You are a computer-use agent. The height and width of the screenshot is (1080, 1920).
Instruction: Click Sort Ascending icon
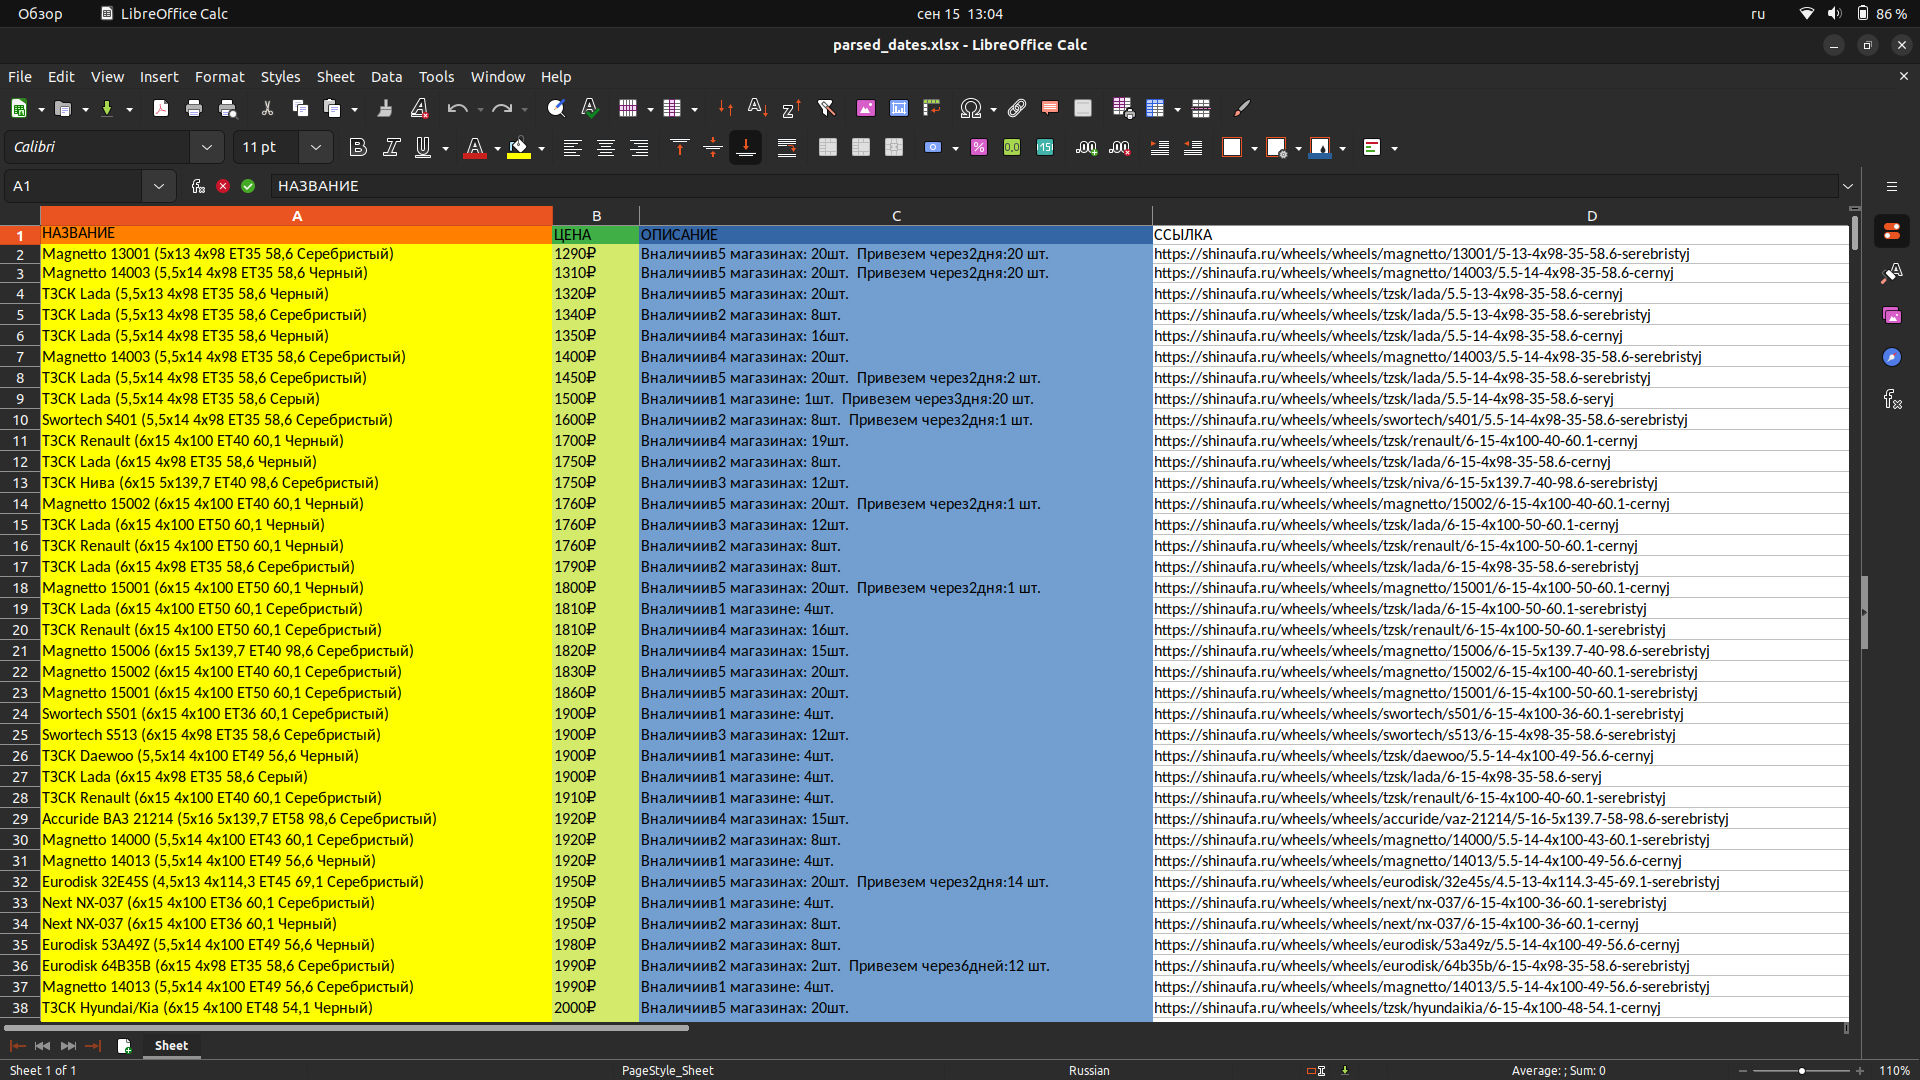758,109
